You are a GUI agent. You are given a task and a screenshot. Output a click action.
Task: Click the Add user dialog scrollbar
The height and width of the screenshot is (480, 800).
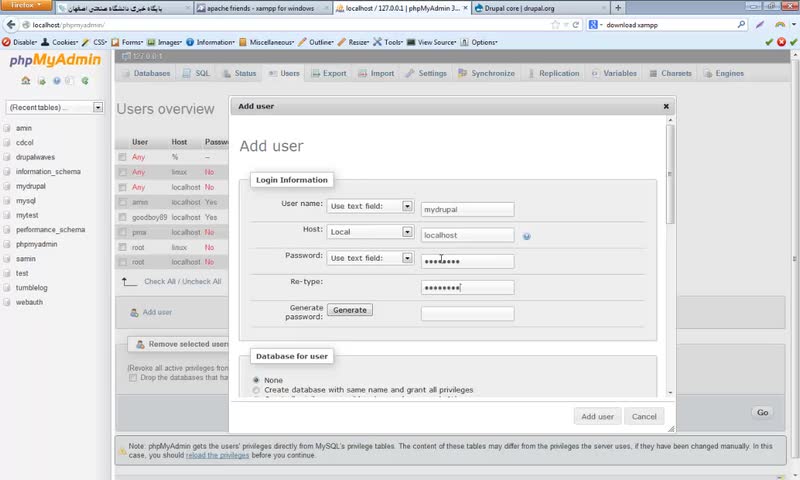[670, 173]
